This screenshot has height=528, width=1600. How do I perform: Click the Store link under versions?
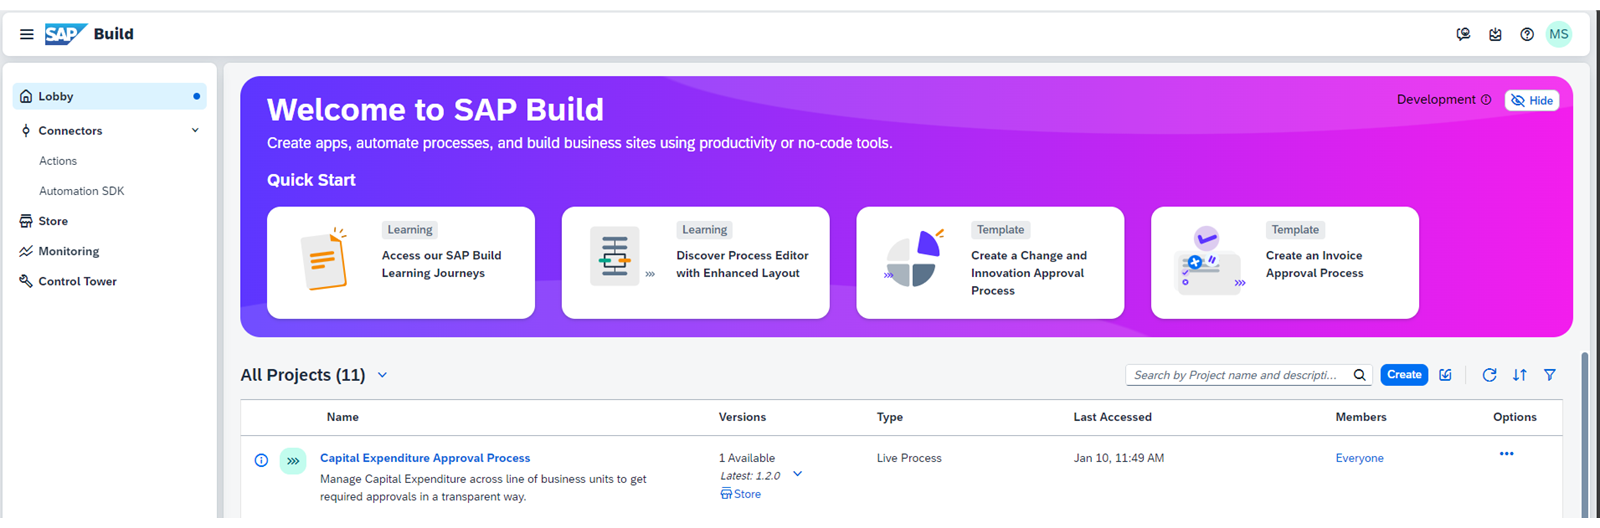point(741,494)
